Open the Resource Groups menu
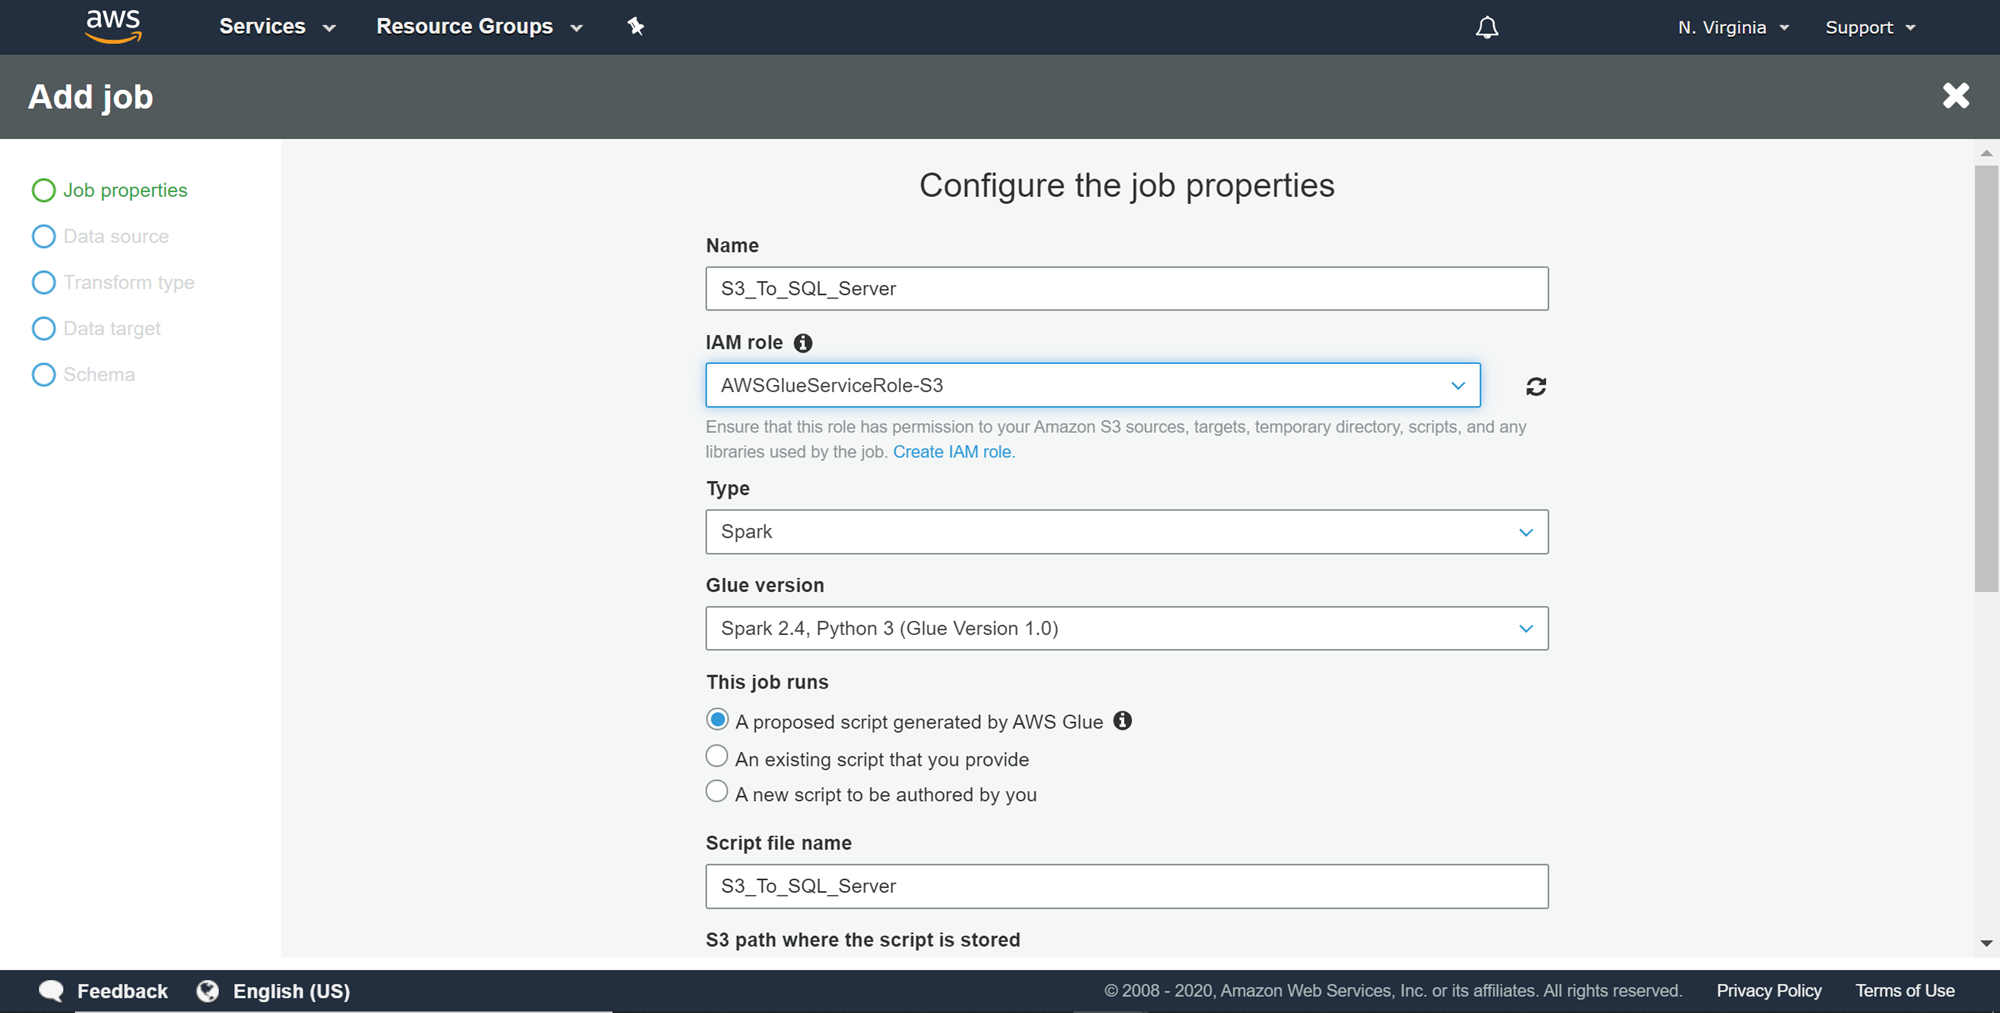 478,27
